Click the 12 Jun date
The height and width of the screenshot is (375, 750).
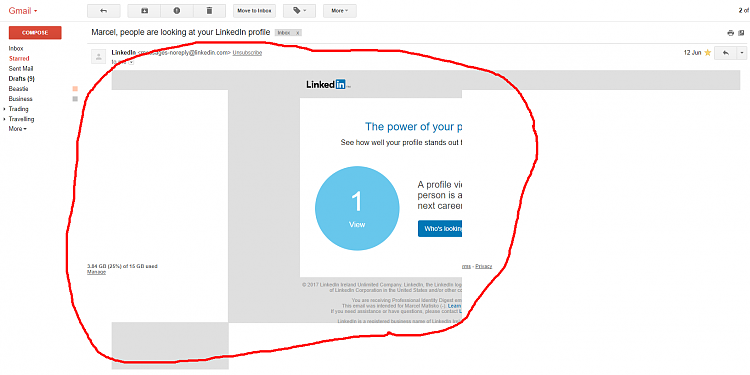click(692, 53)
